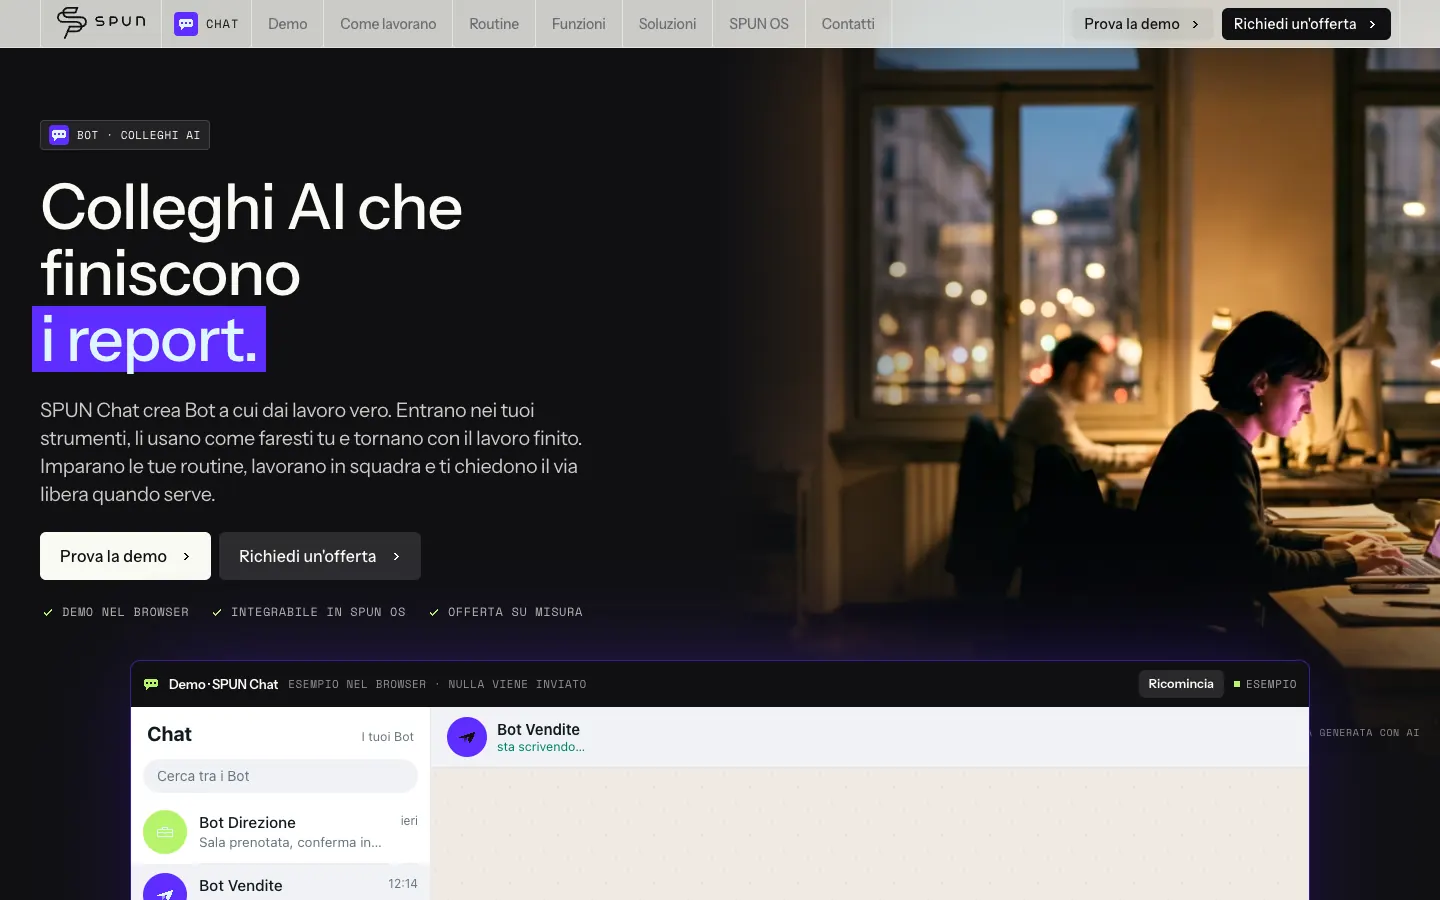Screen dimensions: 1440x900
Task: Navigate to Soluzioni in the navbar
Action: (x=667, y=24)
